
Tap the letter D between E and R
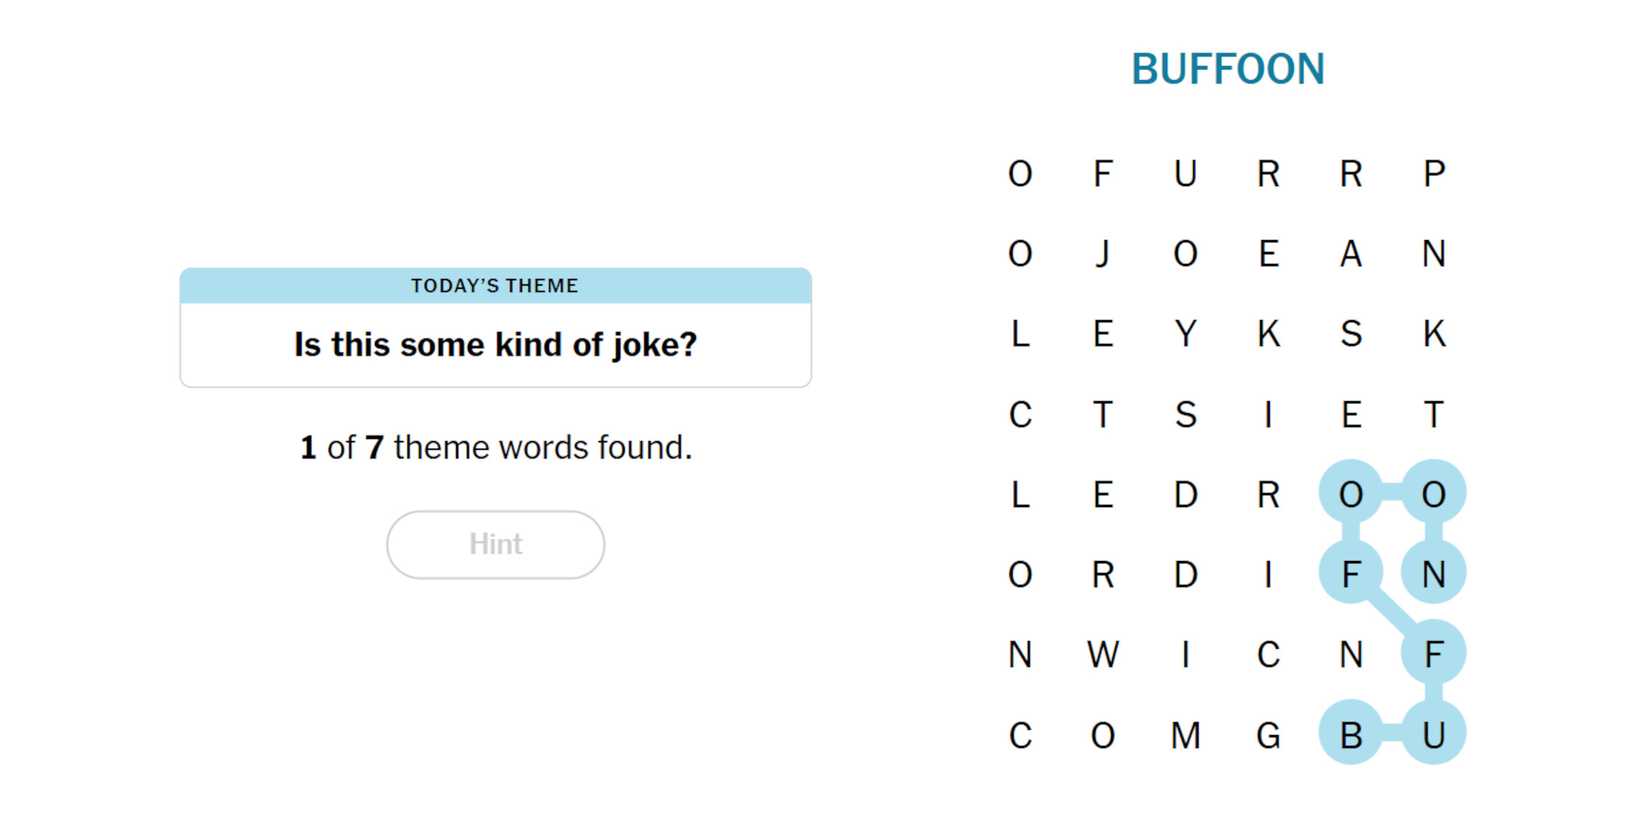[1185, 494]
